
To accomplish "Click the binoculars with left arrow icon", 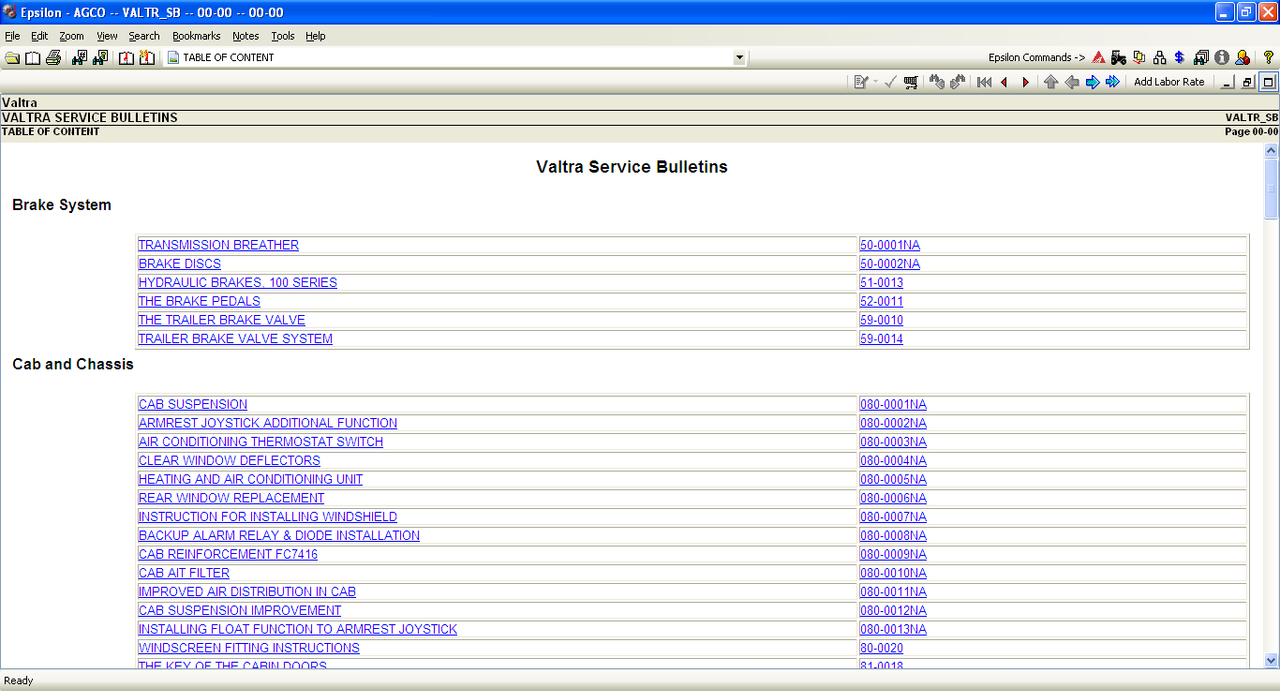I will coord(937,82).
